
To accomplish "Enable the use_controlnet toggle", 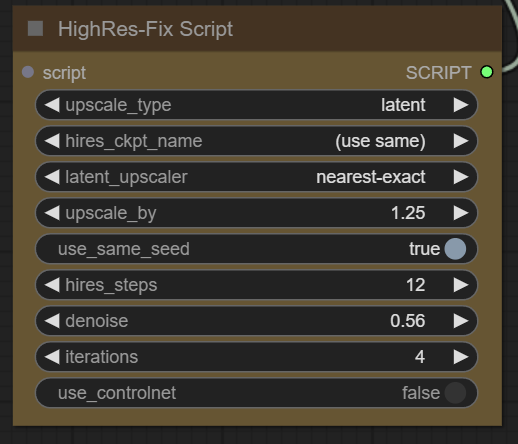I will point(455,393).
